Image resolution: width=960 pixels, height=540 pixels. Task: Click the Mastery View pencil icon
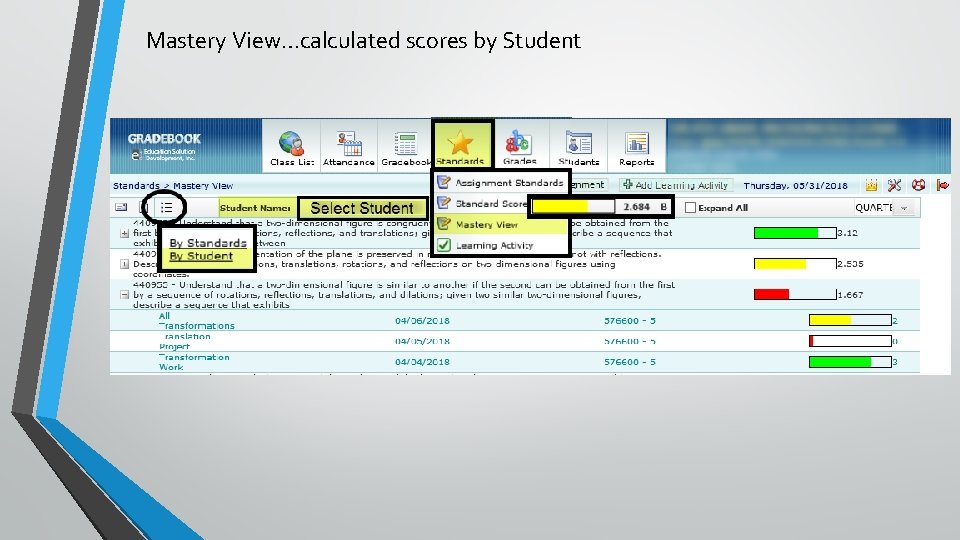point(444,224)
